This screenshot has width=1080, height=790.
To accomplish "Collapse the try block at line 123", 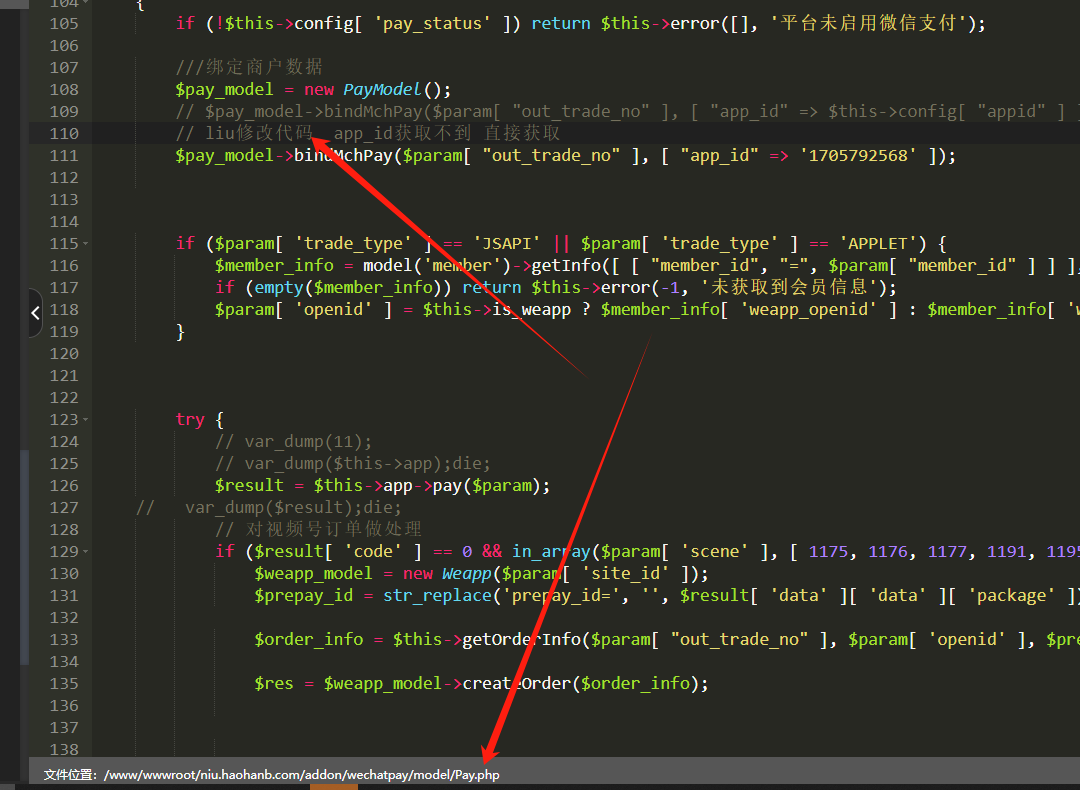I will click(x=85, y=420).
